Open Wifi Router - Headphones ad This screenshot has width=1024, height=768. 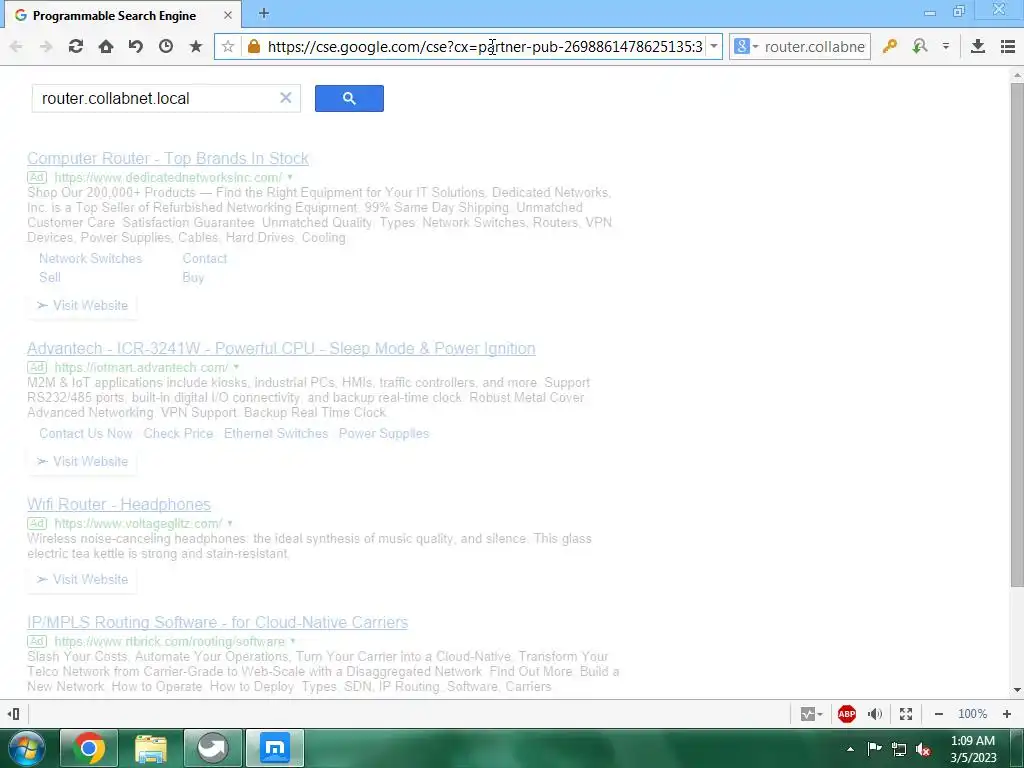pos(119,505)
